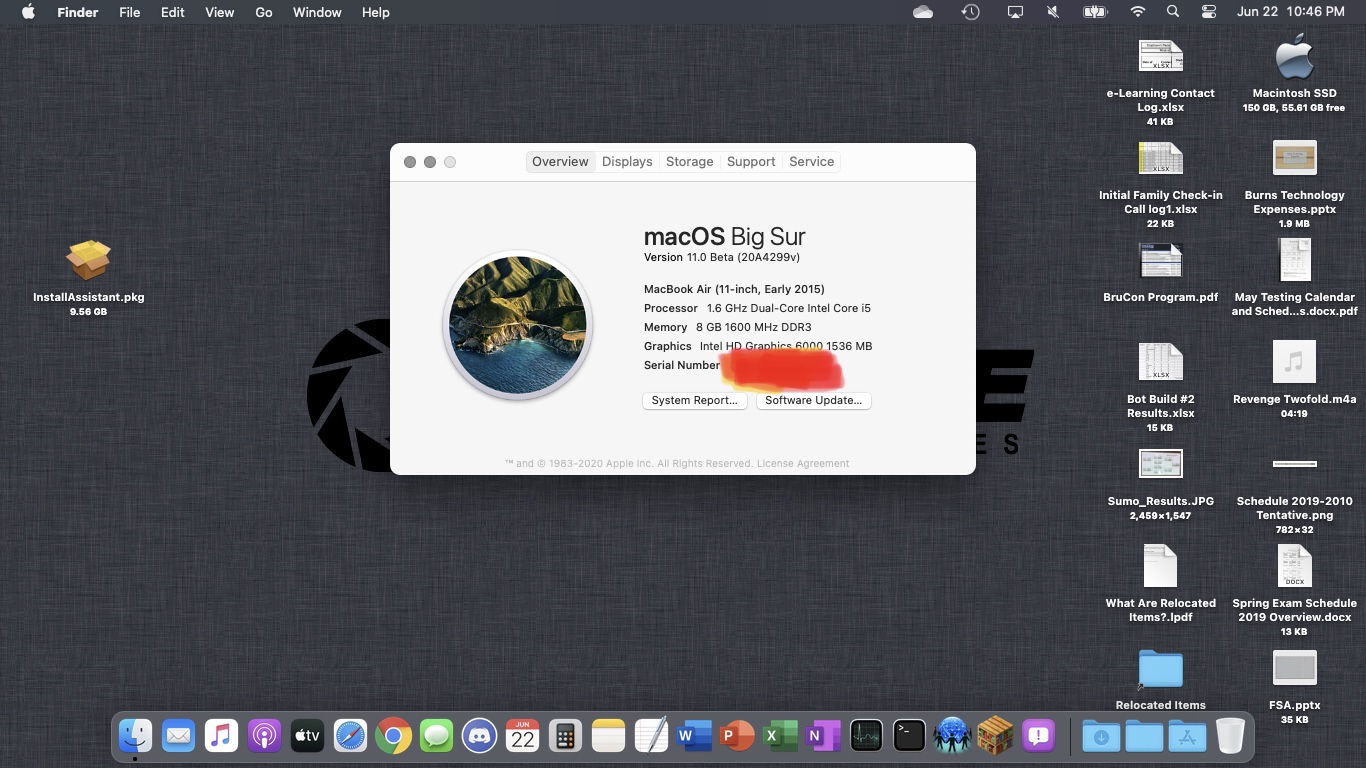Click the muted volume icon

click(1053, 12)
